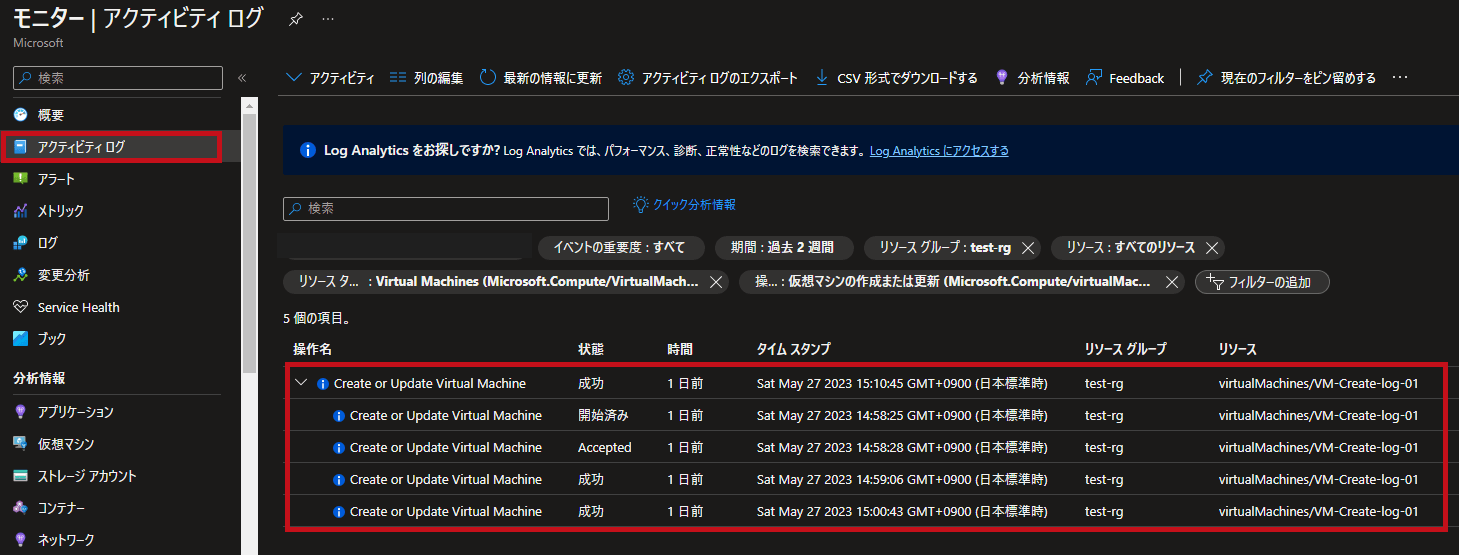Open メトリック in the sidebar
1459x555 pixels.
tap(60, 211)
